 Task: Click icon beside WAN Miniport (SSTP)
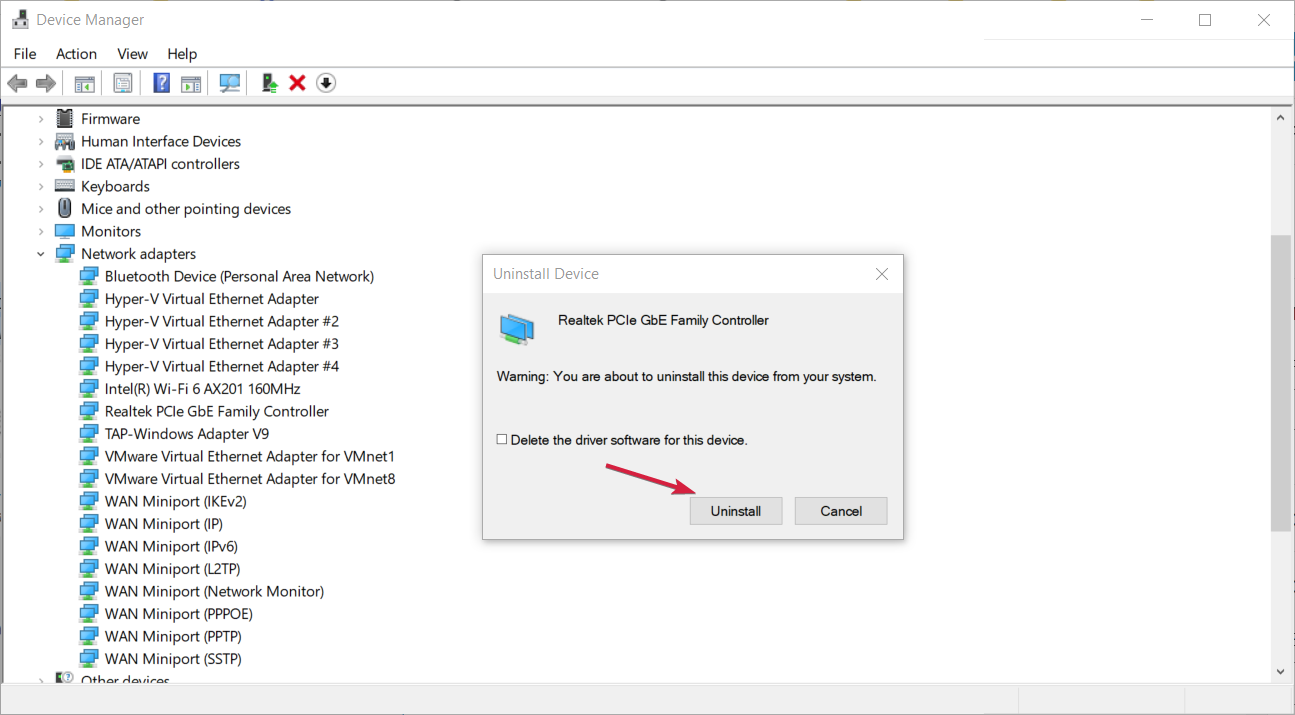coord(89,659)
